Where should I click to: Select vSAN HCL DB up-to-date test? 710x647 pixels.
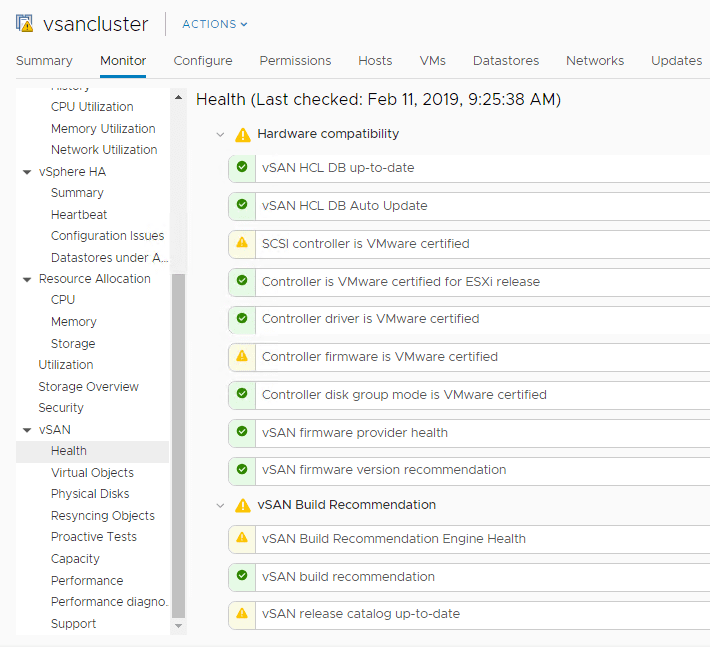469,168
